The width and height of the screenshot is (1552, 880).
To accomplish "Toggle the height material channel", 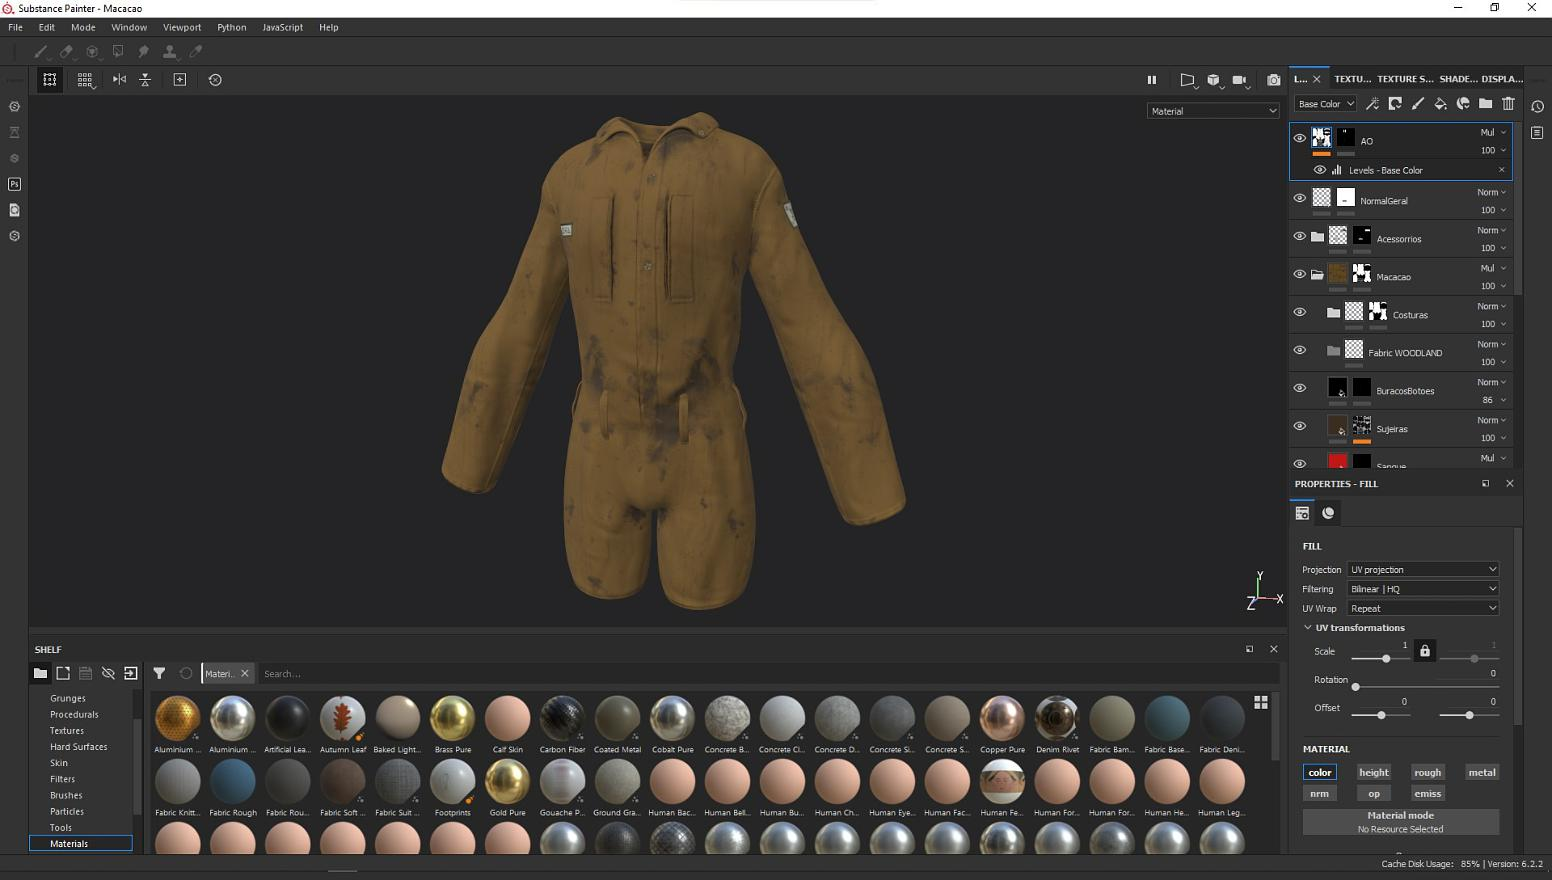I will click(1374, 772).
